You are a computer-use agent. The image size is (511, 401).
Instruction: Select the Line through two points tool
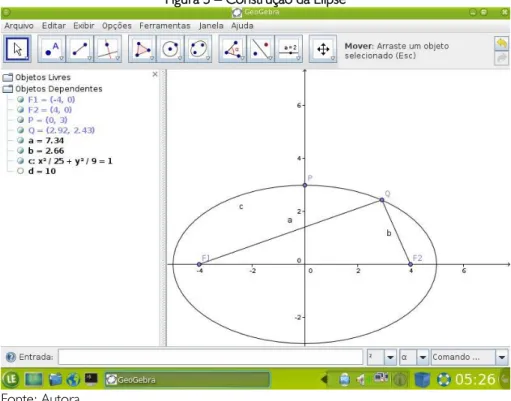[80, 49]
